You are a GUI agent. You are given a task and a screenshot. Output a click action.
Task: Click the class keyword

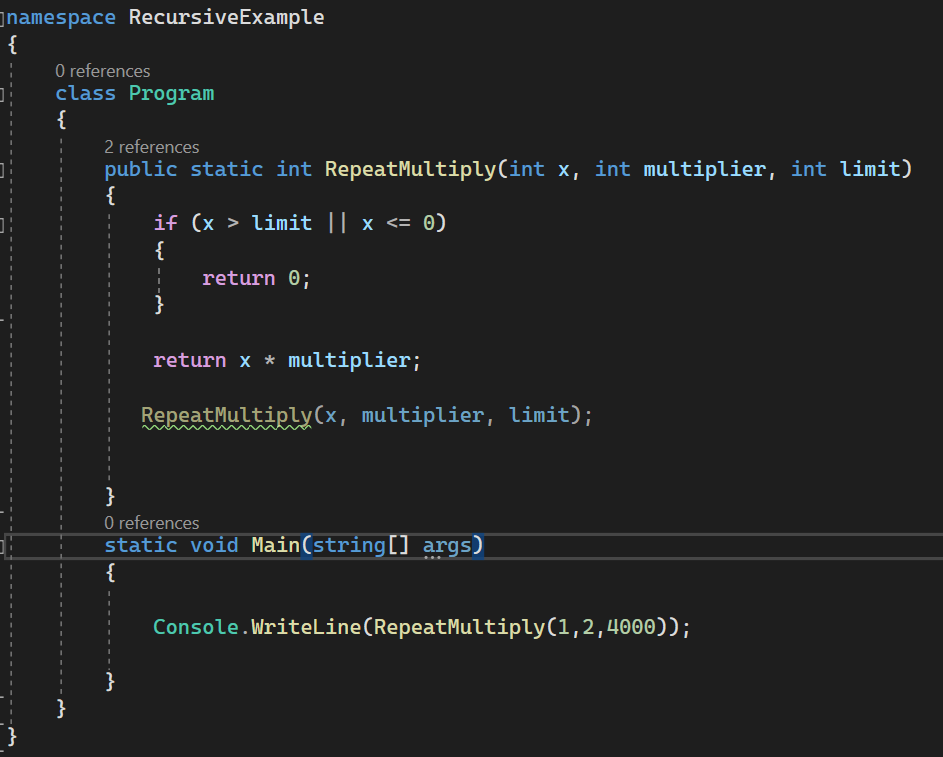85,93
